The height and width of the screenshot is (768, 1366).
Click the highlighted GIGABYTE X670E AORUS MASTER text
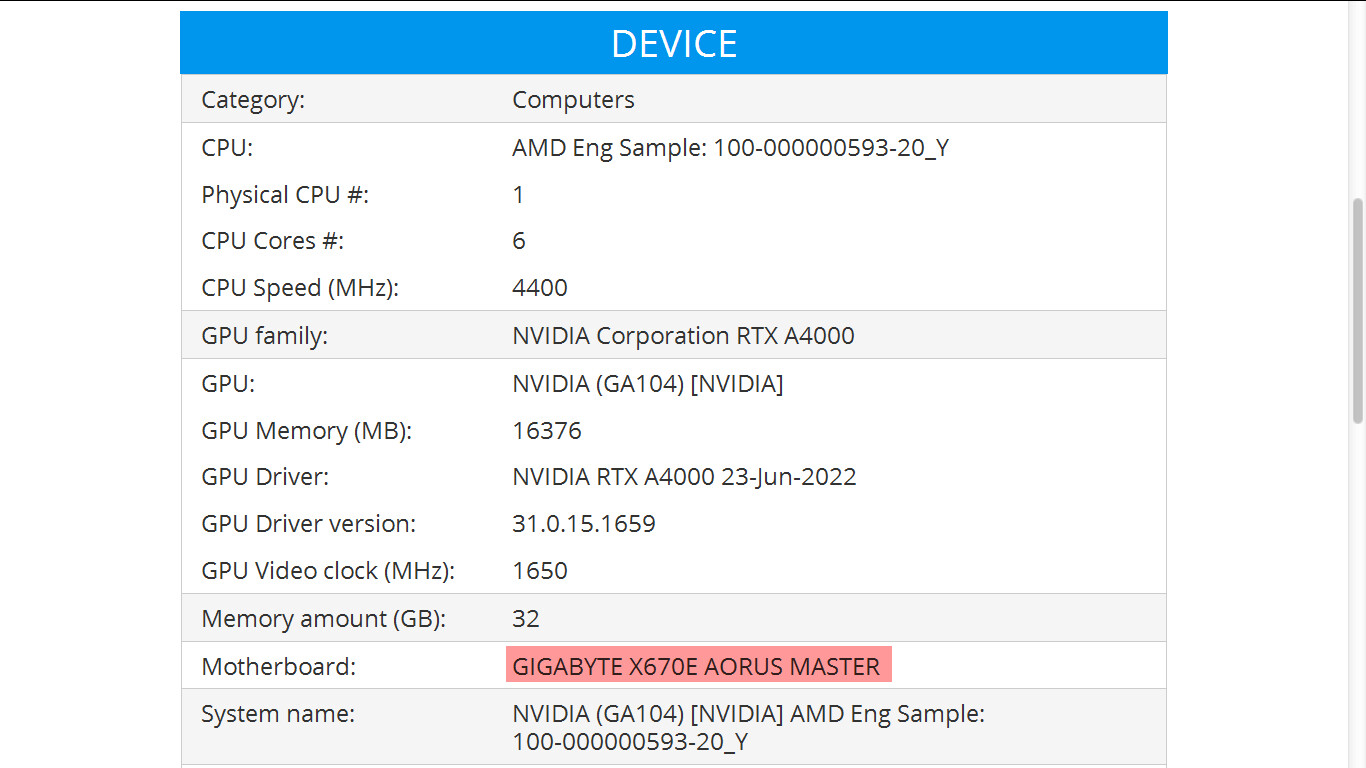tap(697, 666)
